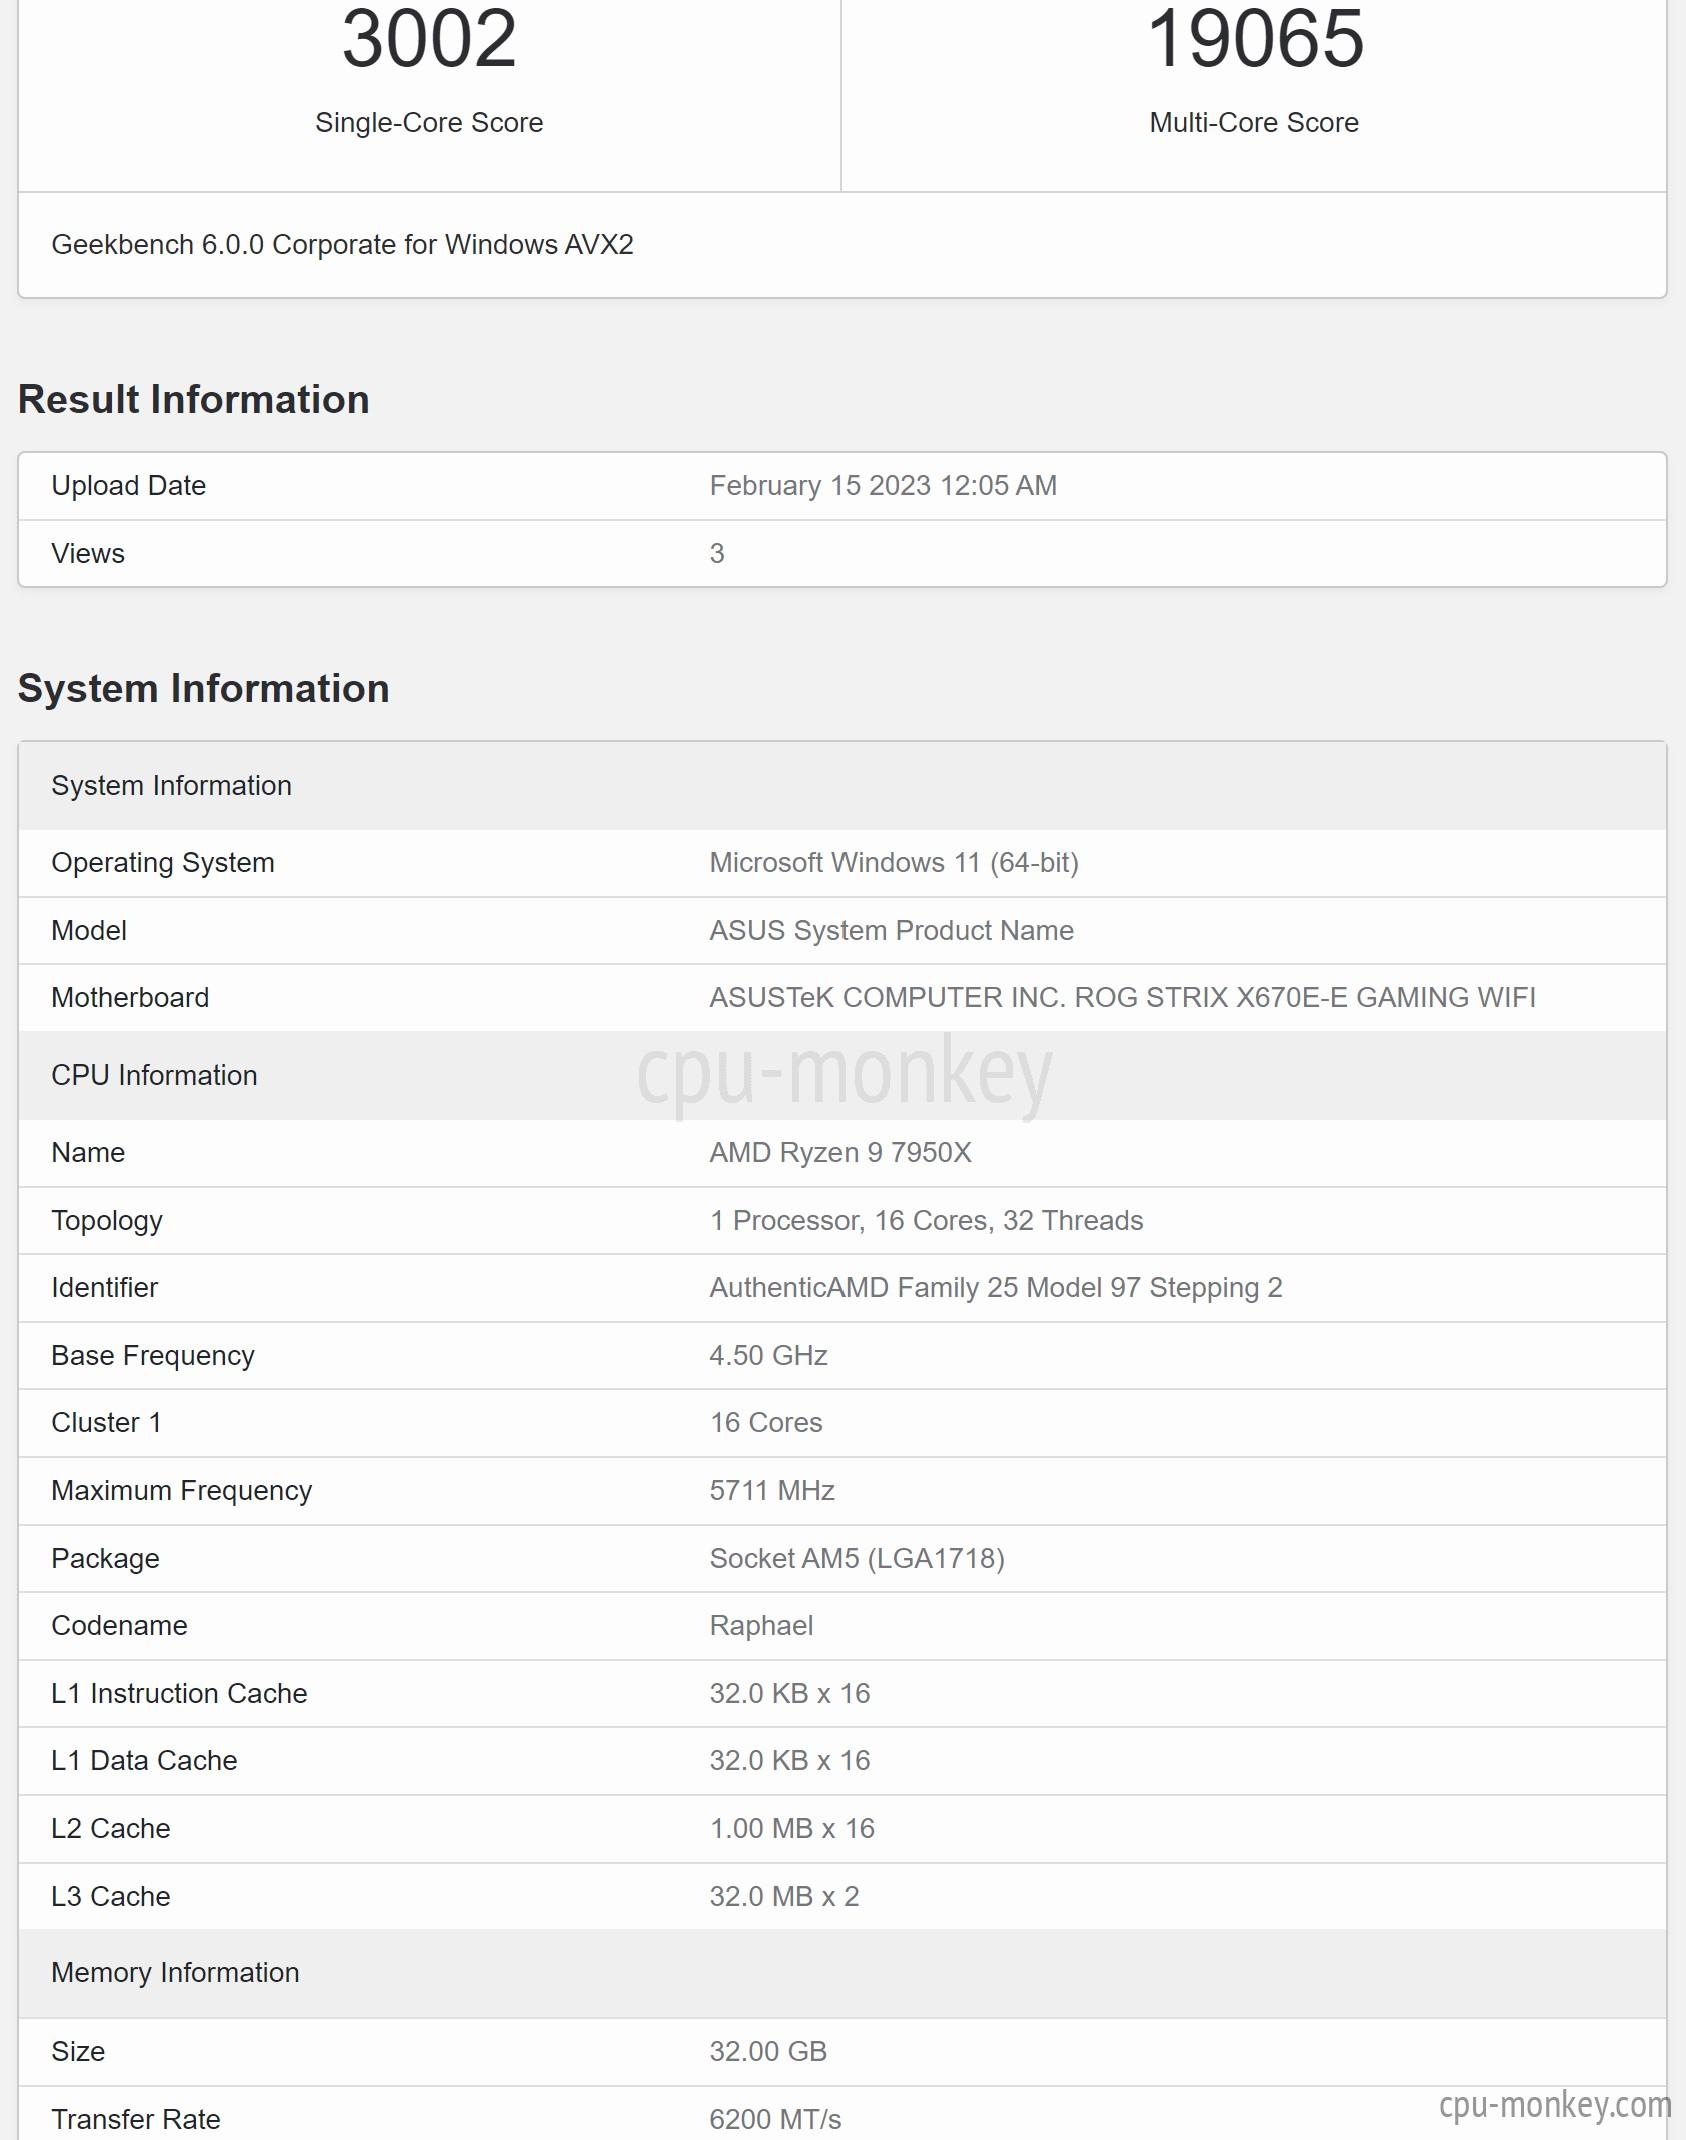1686x2140 pixels.
Task: Click the Operating System label
Action: click(163, 863)
